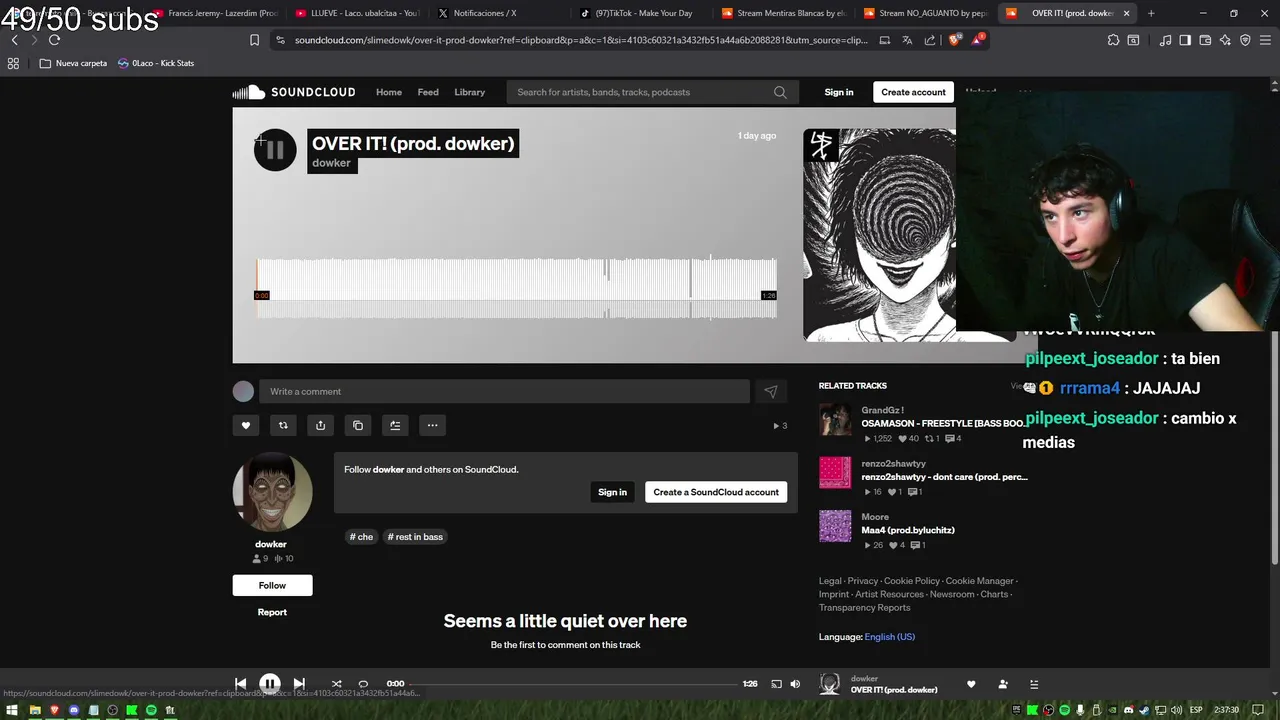Send the comment with the arrow icon
Screen dimensions: 1280x720
(x=771, y=391)
